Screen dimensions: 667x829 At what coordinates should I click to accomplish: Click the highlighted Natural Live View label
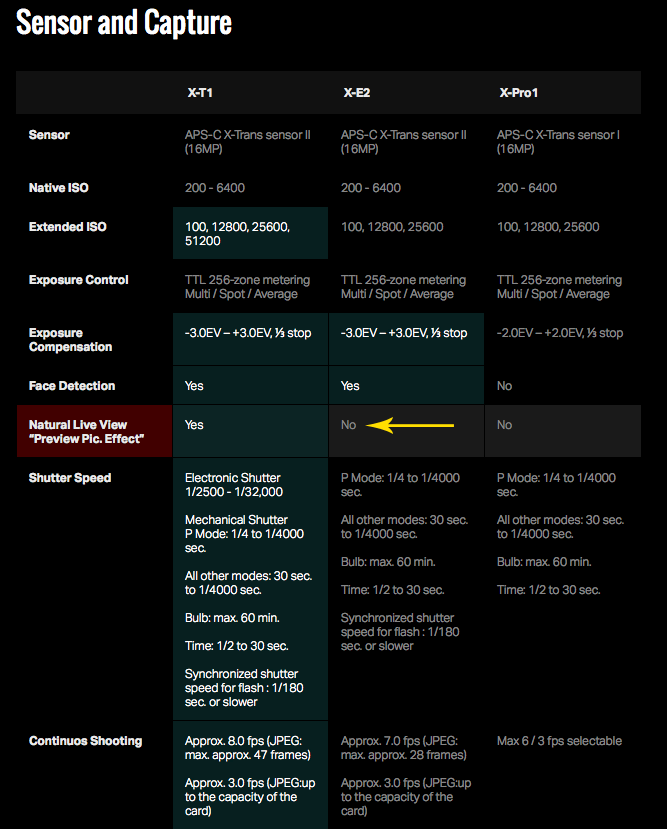pos(86,432)
